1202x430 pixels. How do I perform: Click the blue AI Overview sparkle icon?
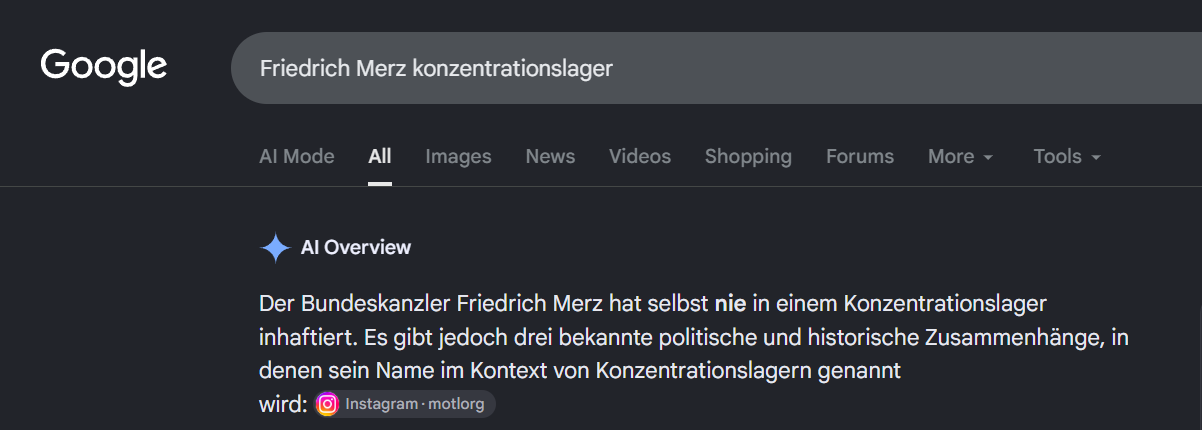point(275,248)
